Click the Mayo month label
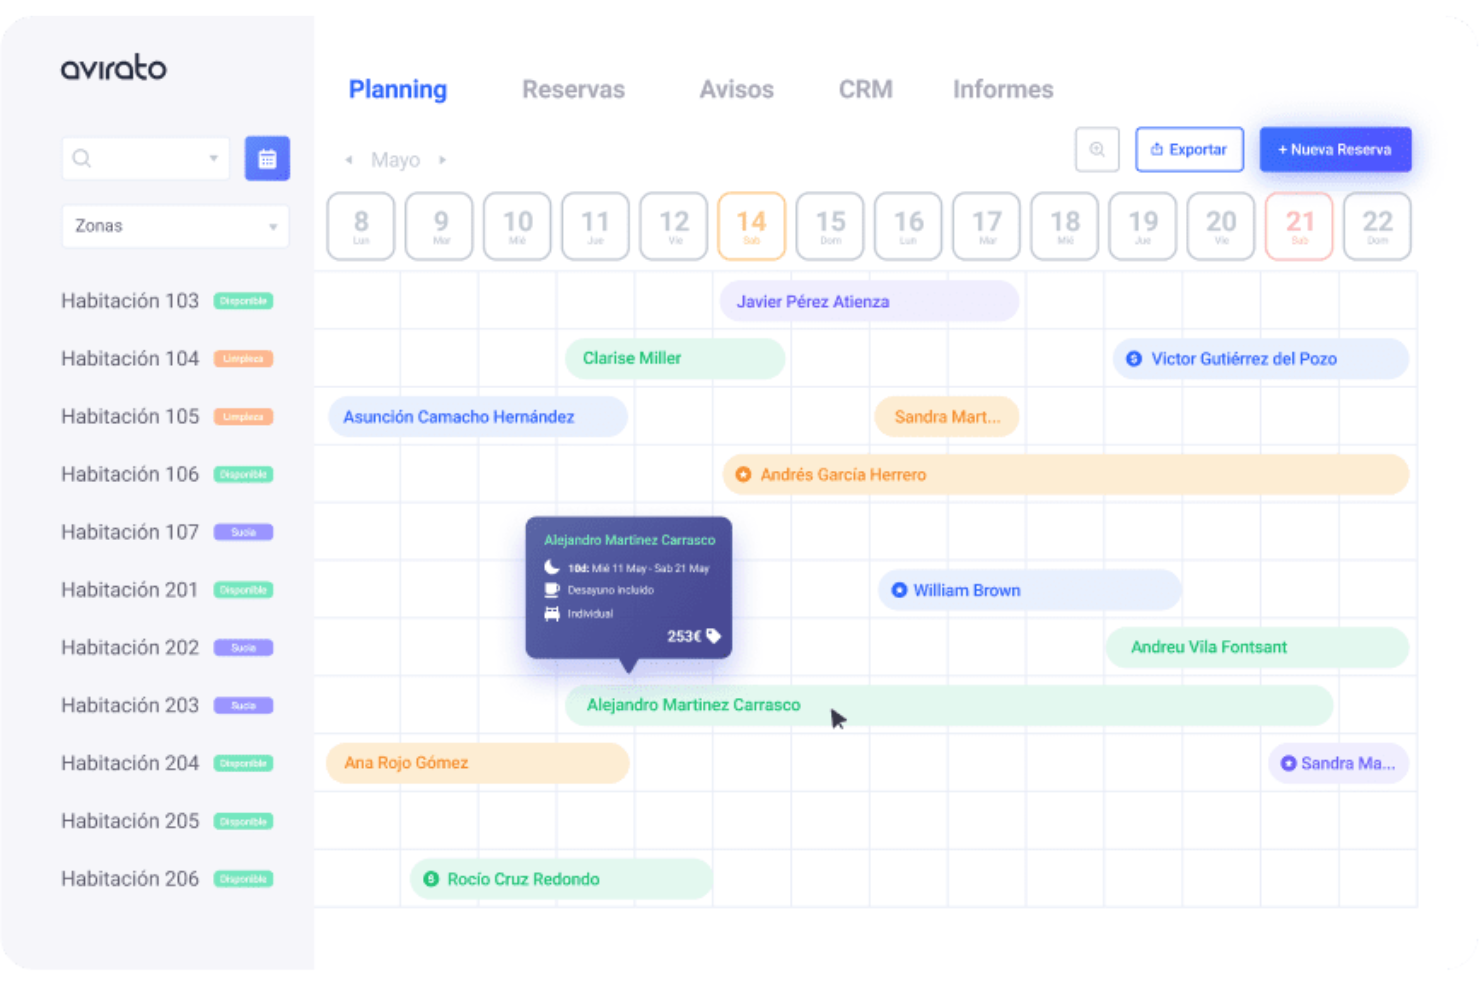This screenshot has width=1480, height=987. click(x=395, y=160)
